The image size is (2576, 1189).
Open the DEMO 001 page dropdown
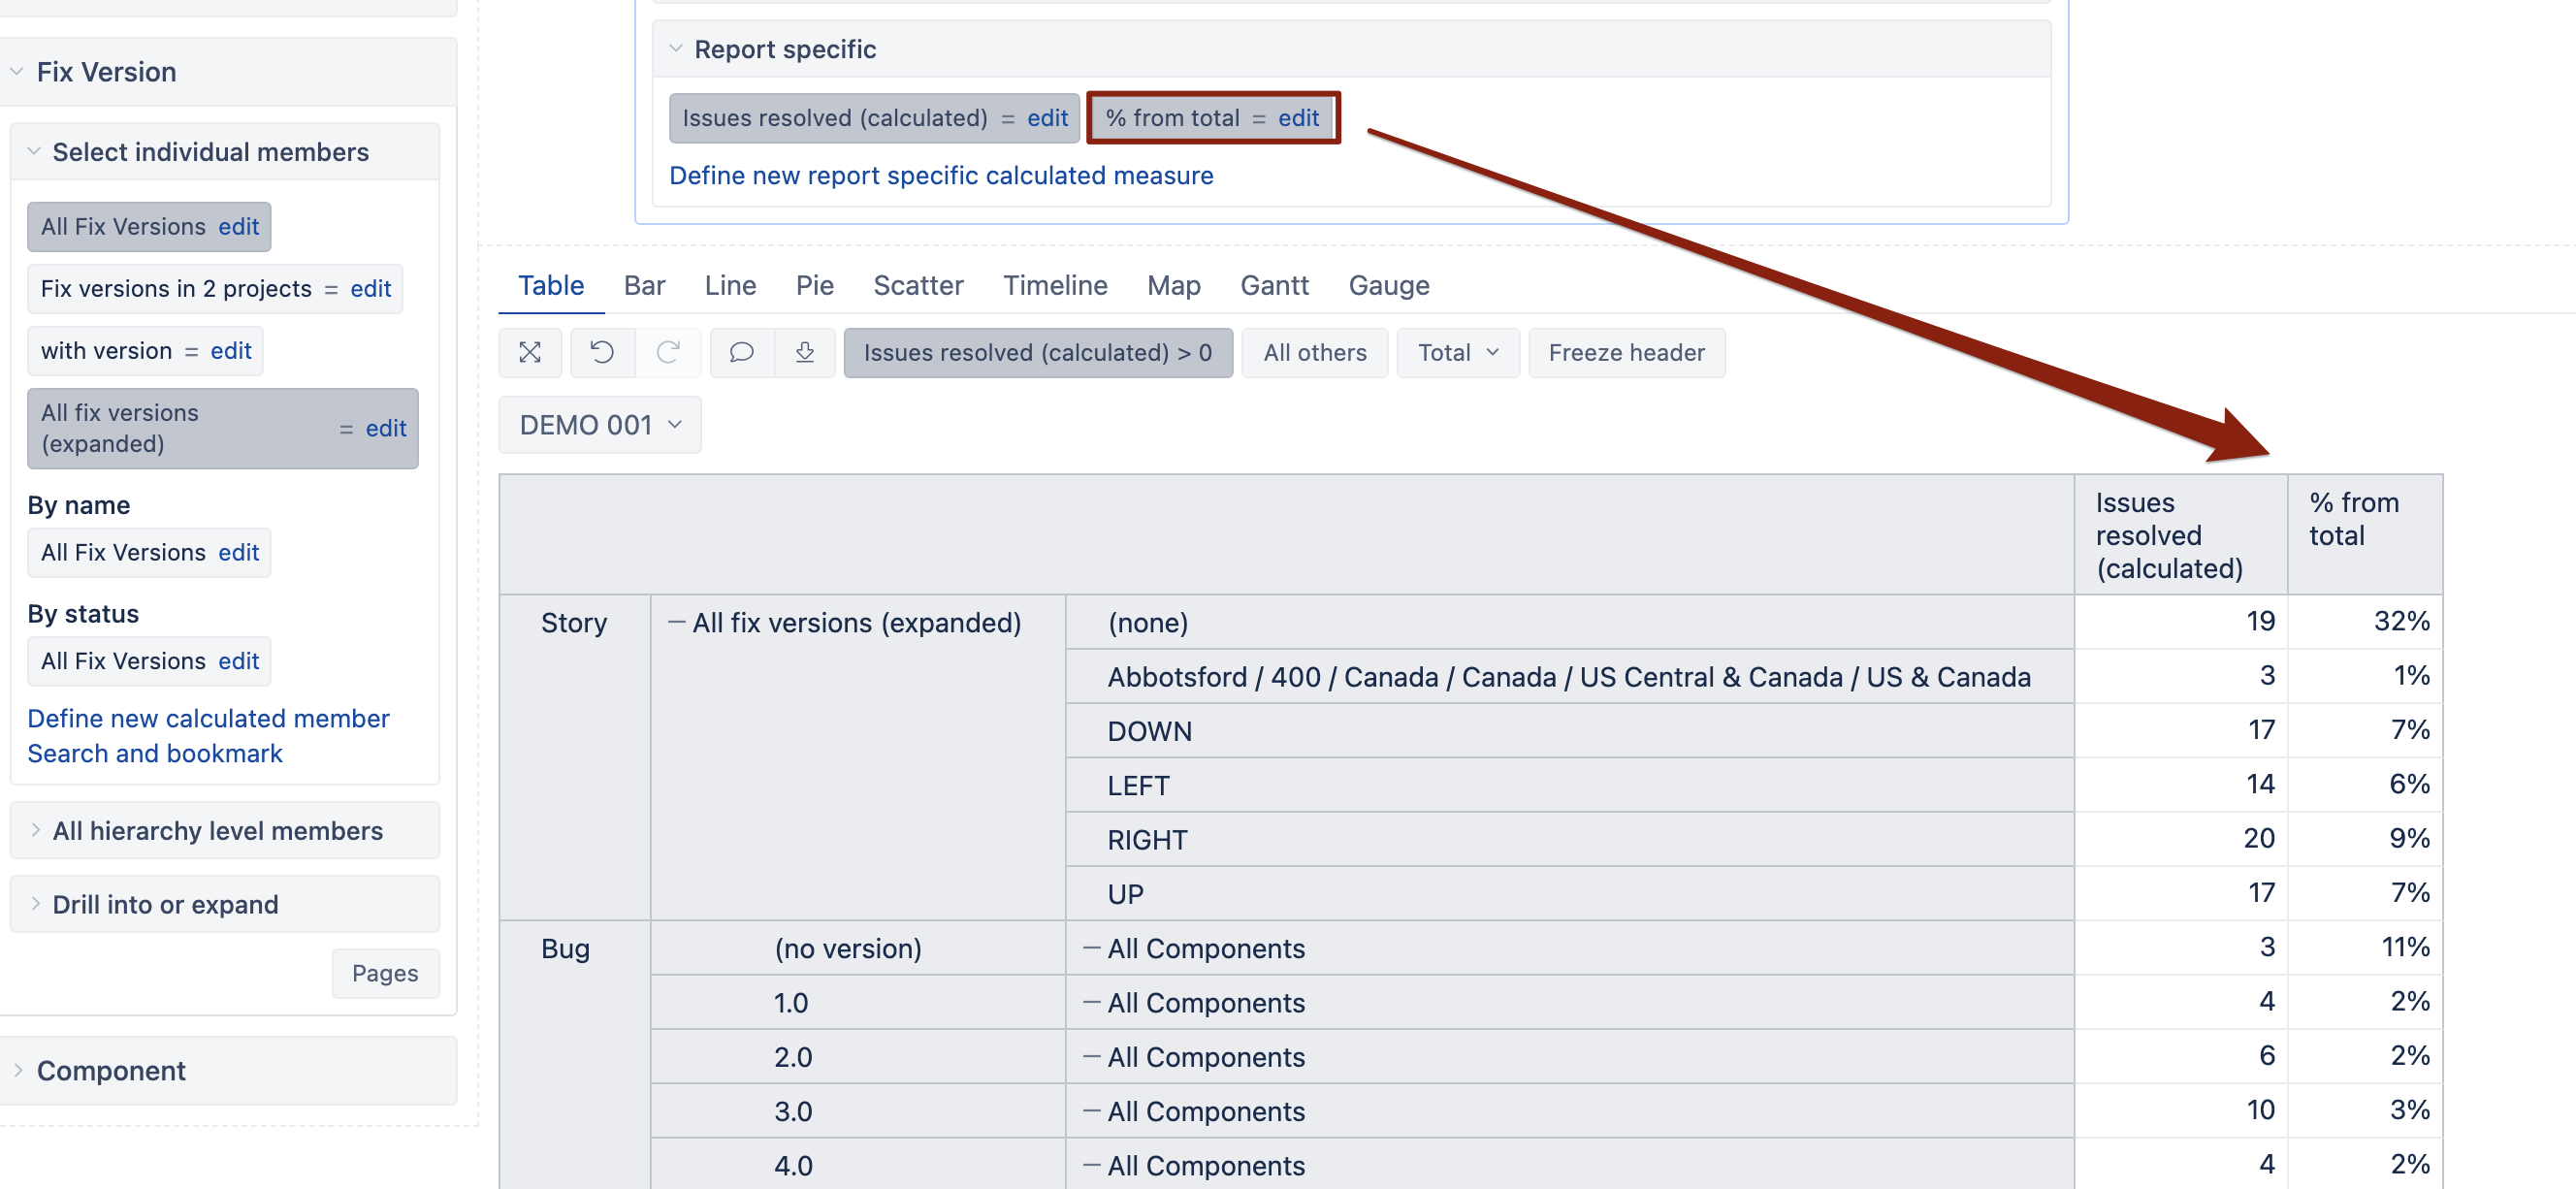tap(599, 425)
